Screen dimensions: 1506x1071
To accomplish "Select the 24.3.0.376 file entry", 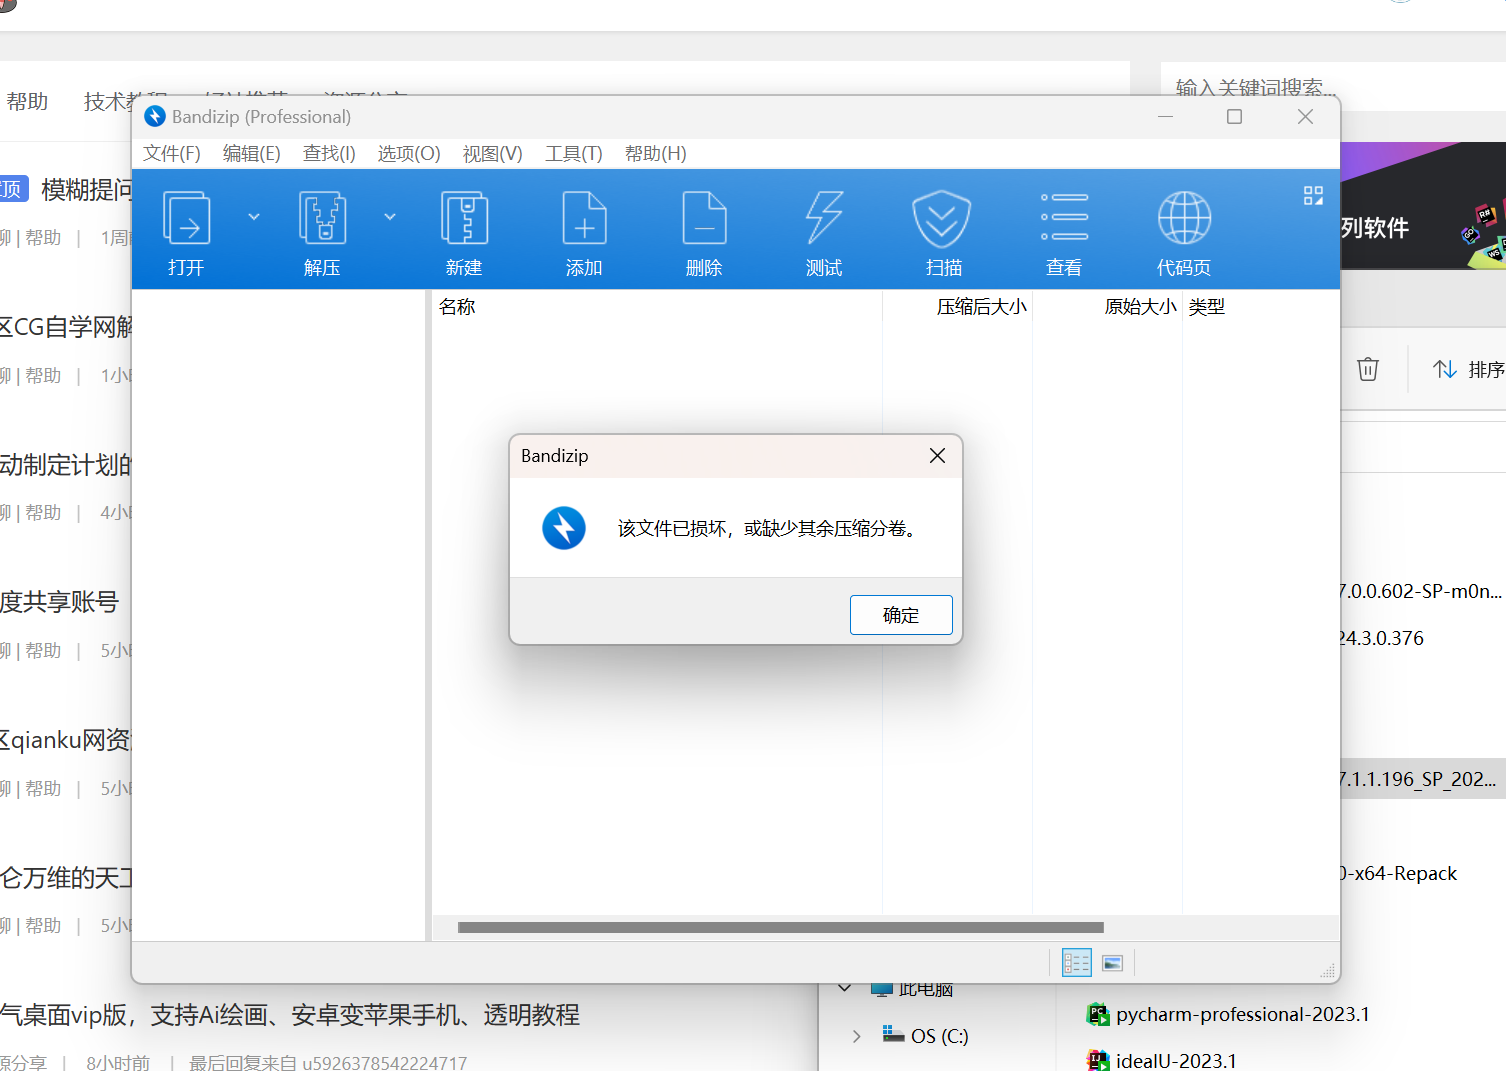I will [x=1382, y=638].
